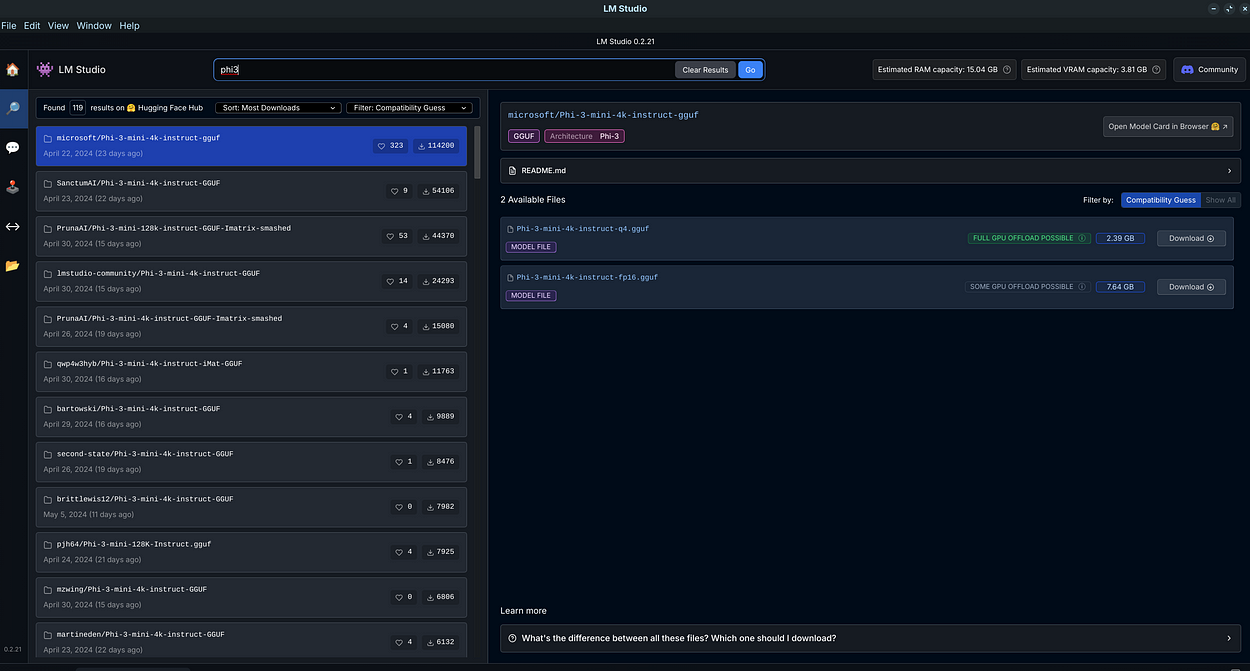Viewport: 1250px width, 671px height.
Task: Open the Playground joystick sidebar icon
Action: [12, 186]
